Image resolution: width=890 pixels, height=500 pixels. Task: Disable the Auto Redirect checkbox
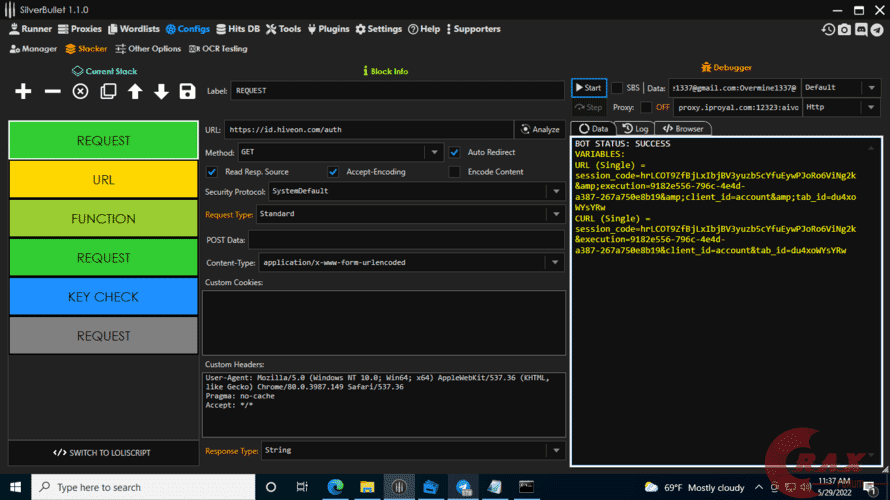(455, 152)
